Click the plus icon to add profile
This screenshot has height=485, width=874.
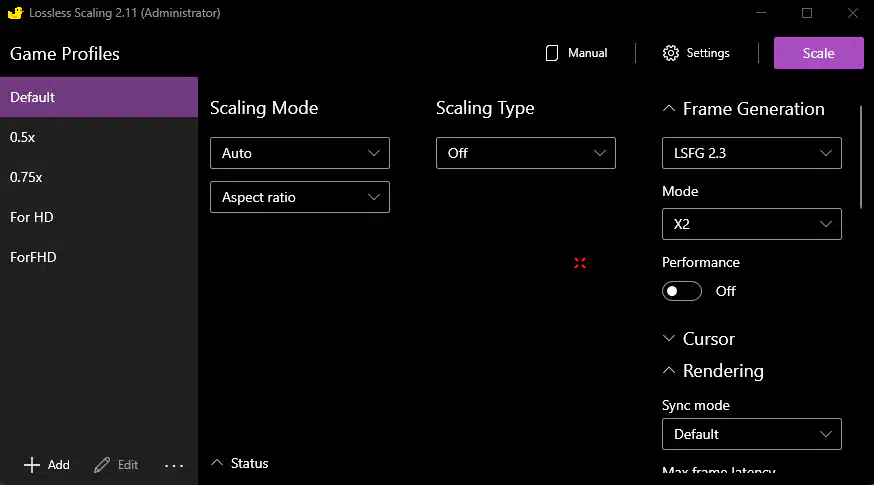tap(32, 465)
